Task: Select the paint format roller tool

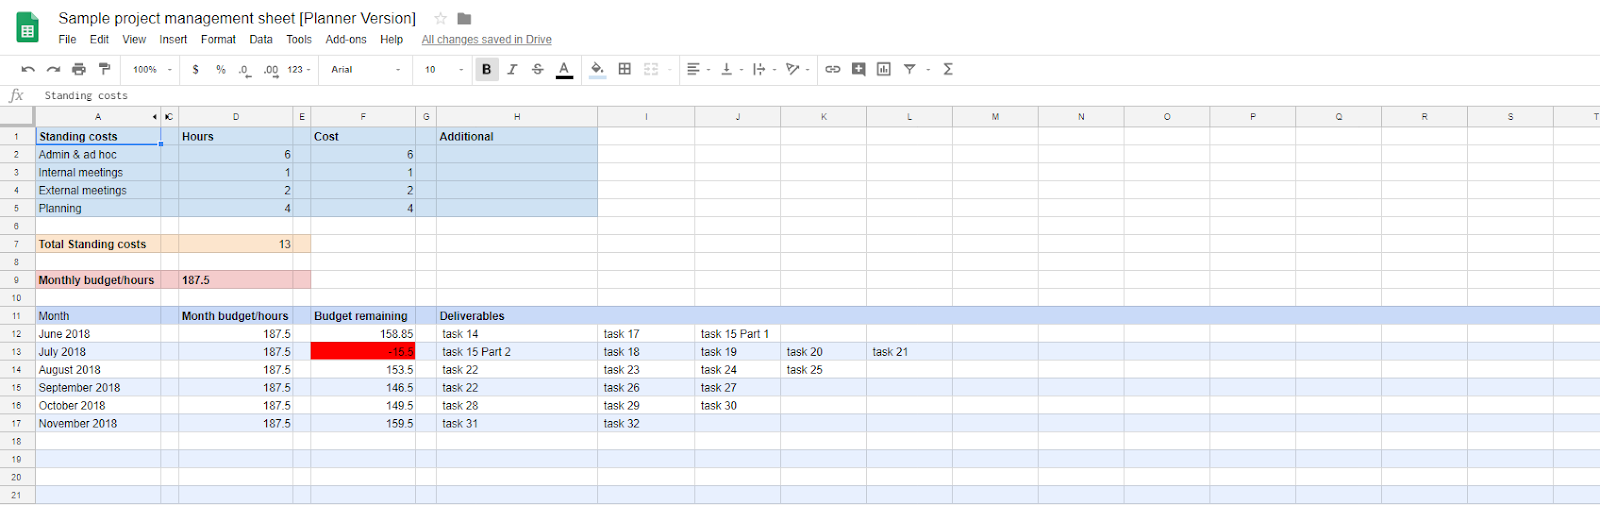Action: (x=104, y=69)
